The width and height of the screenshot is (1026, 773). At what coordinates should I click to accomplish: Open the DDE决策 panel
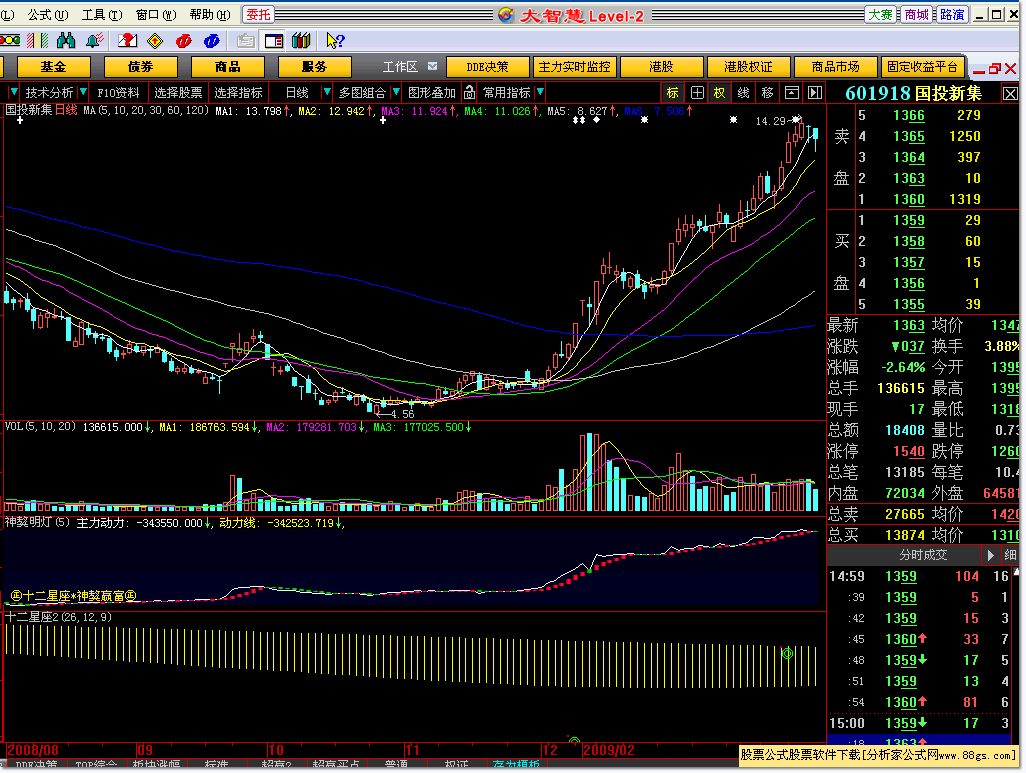click(x=487, y=67)
